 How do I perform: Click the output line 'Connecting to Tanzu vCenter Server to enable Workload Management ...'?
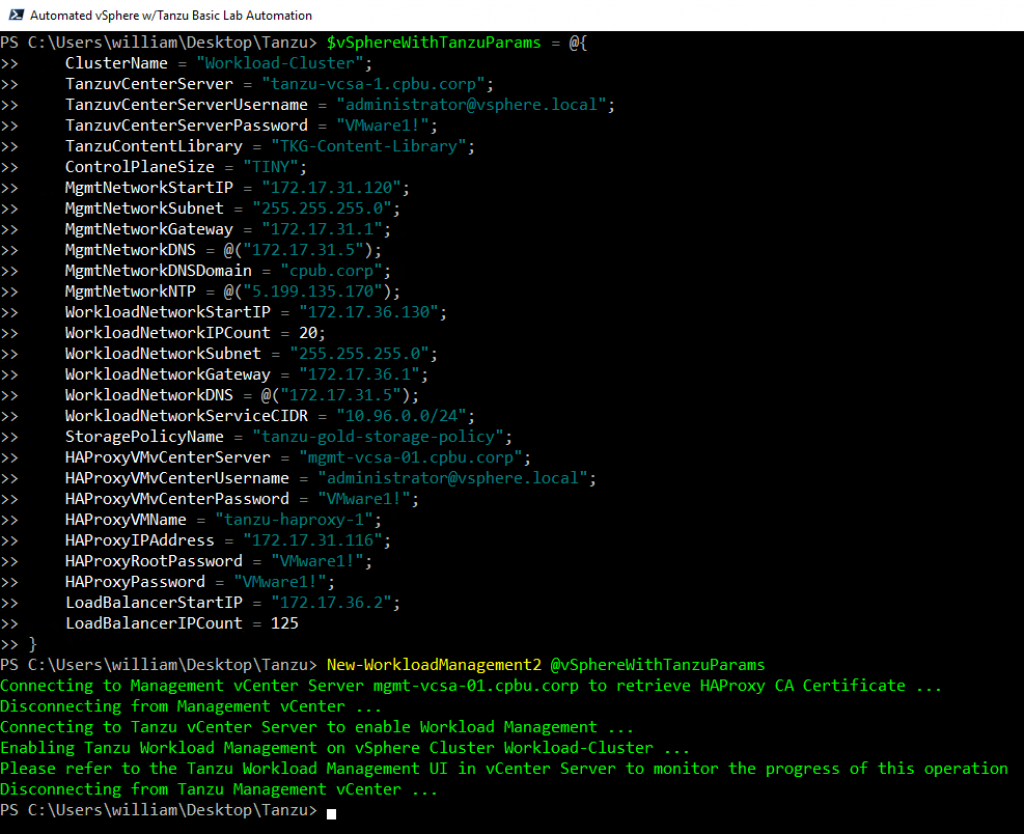tap(317, 728)
